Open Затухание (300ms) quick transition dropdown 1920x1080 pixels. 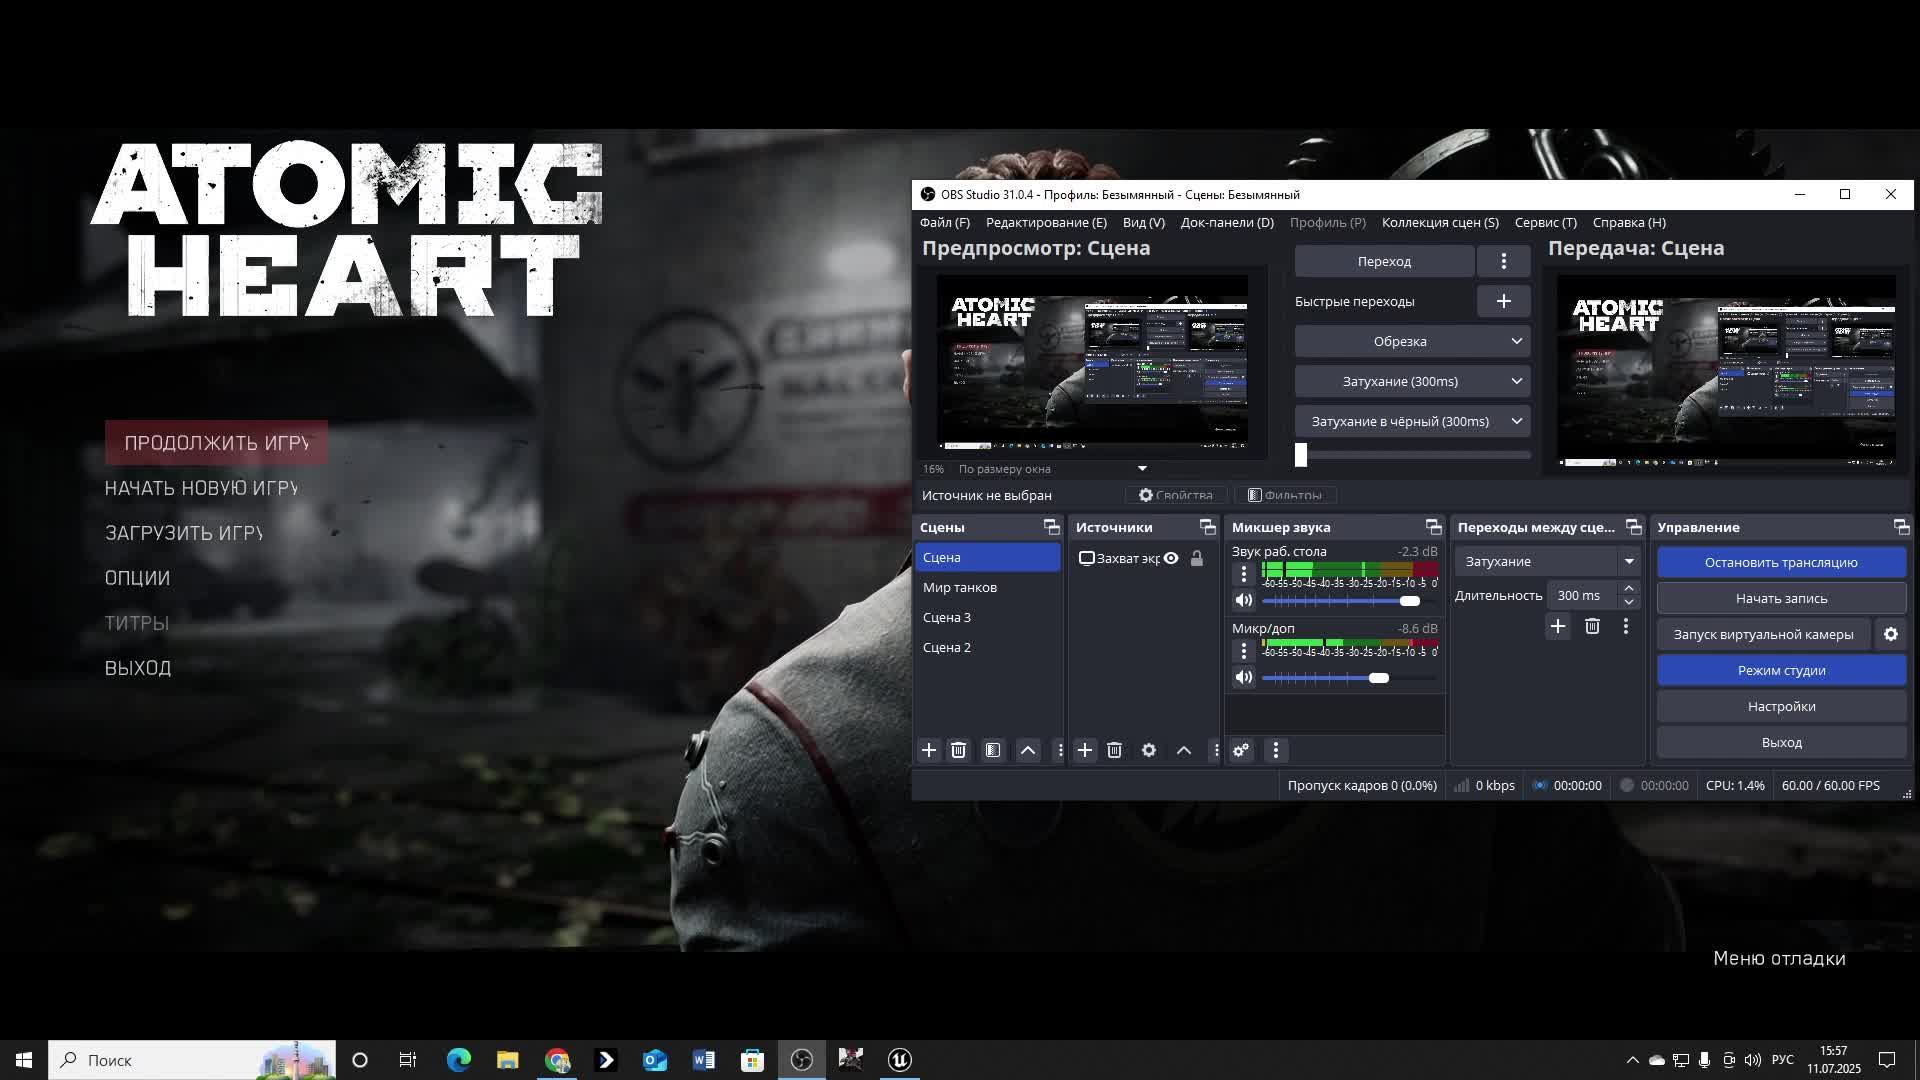click(1412, 381)
